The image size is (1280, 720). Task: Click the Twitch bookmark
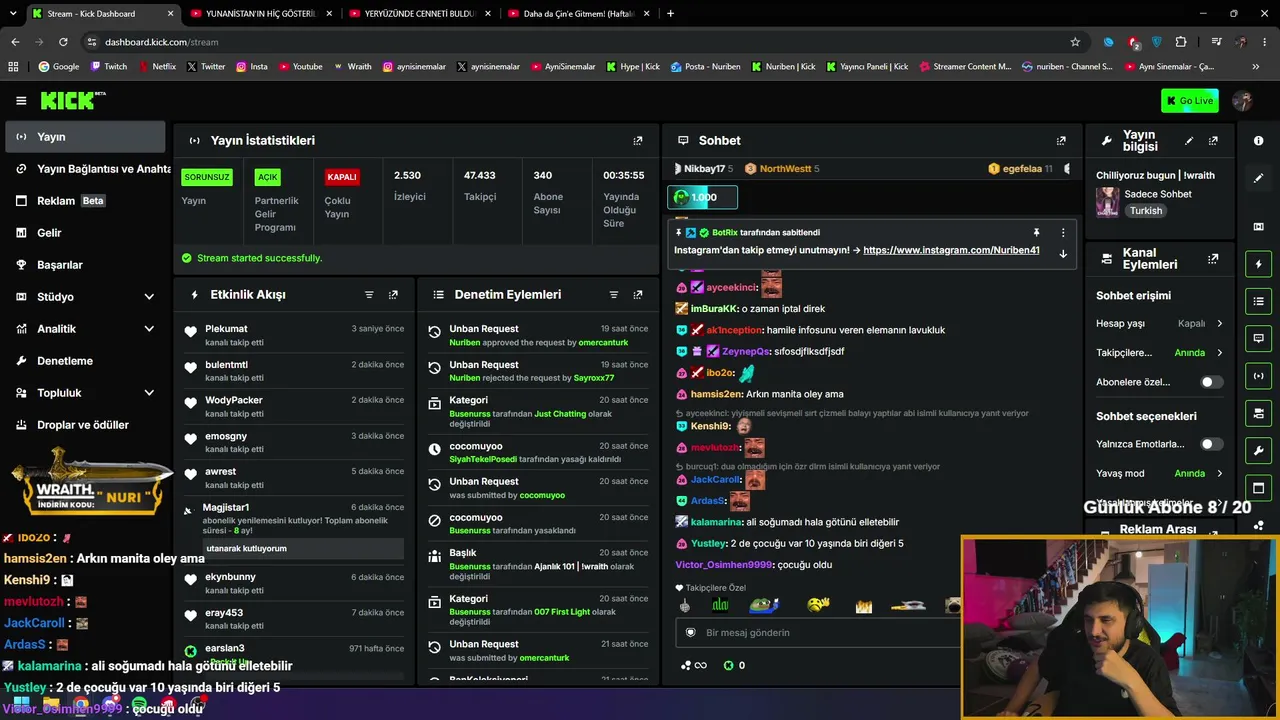pyautogui.click(x=109, y=67)
